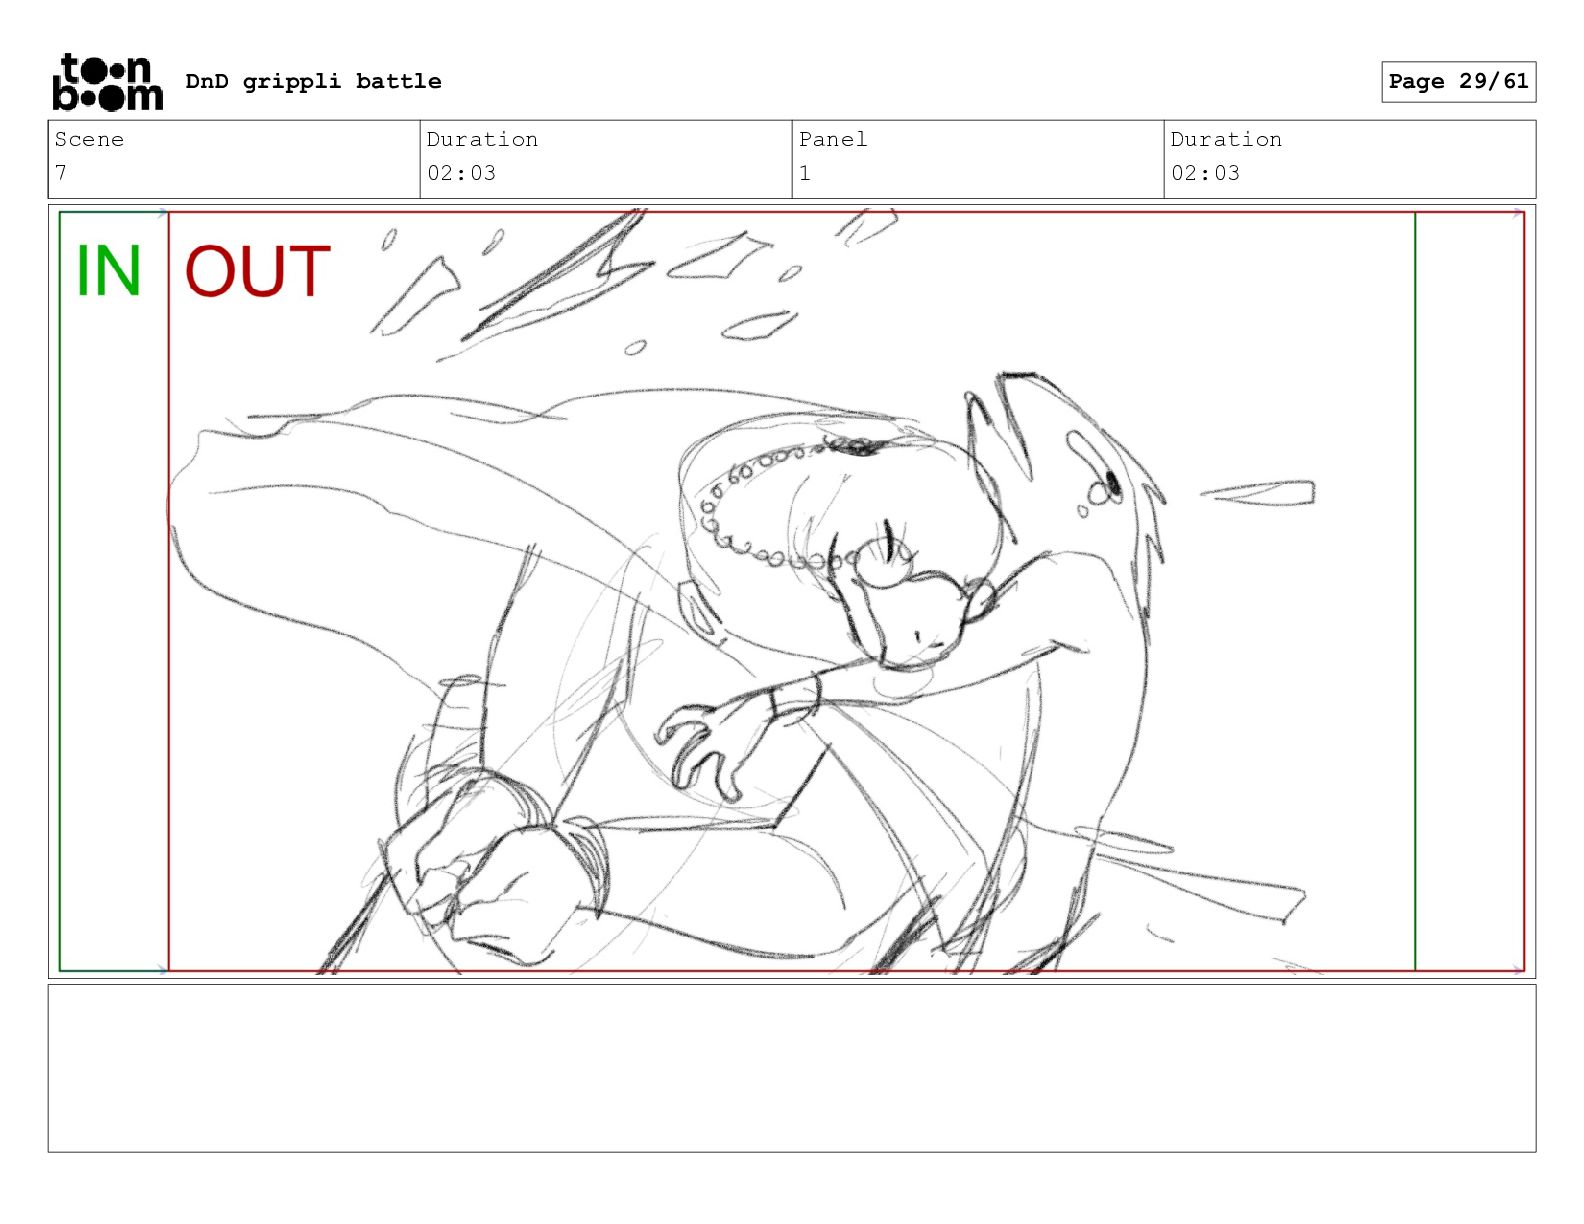Click the 'Scene' header label
The width and height of the screenshot is (1584, 1224).
(x=89, y=139)
